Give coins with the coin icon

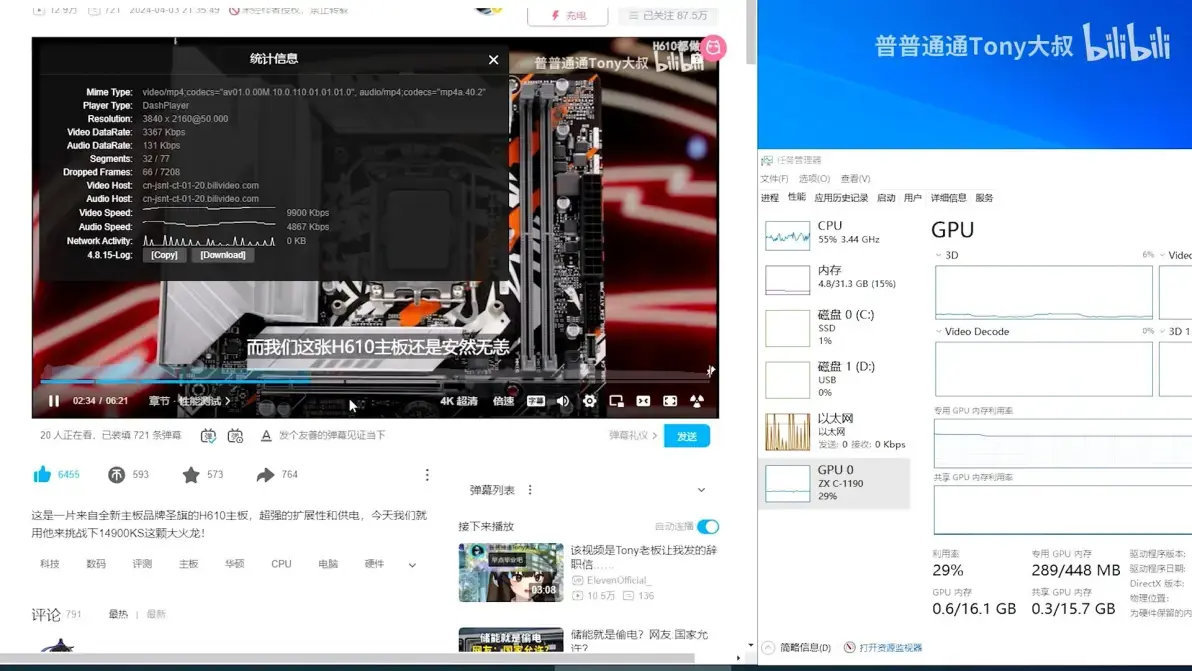(x=116, y=474)
